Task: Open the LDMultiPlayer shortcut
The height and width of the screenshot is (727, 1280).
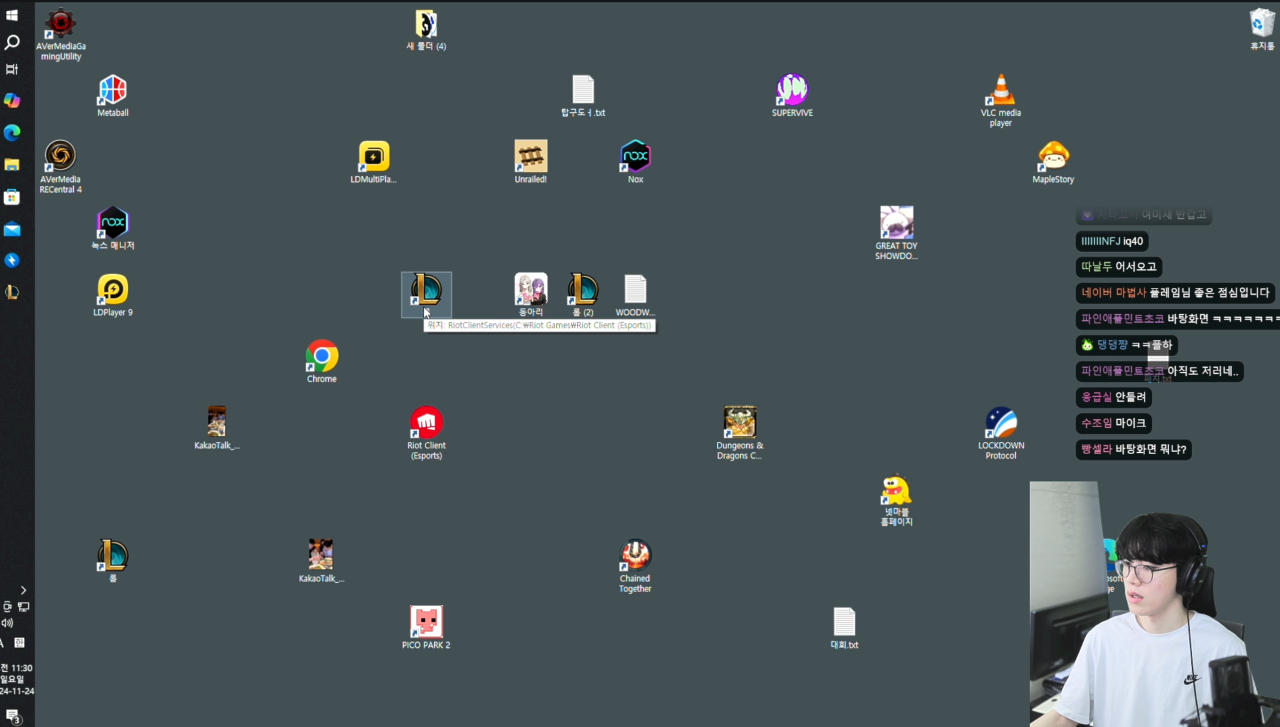Action: pyautogui.click(x=373, y=163)
